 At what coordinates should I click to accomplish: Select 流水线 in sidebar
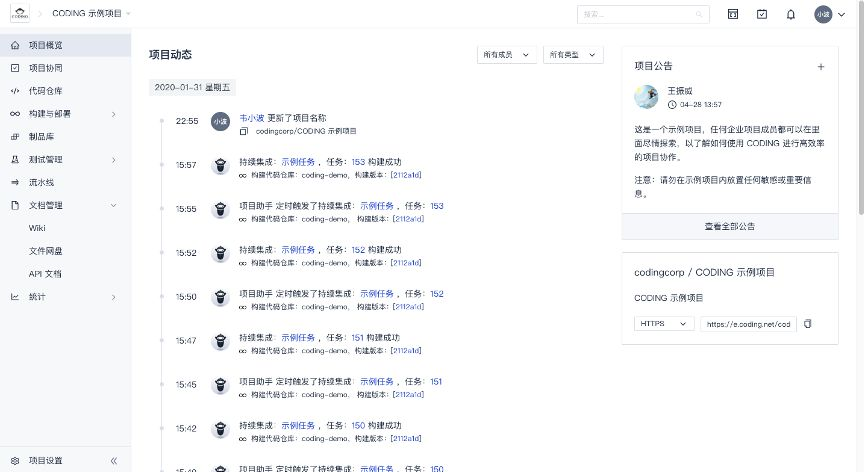pyautogui.click(x=41, y=182)
